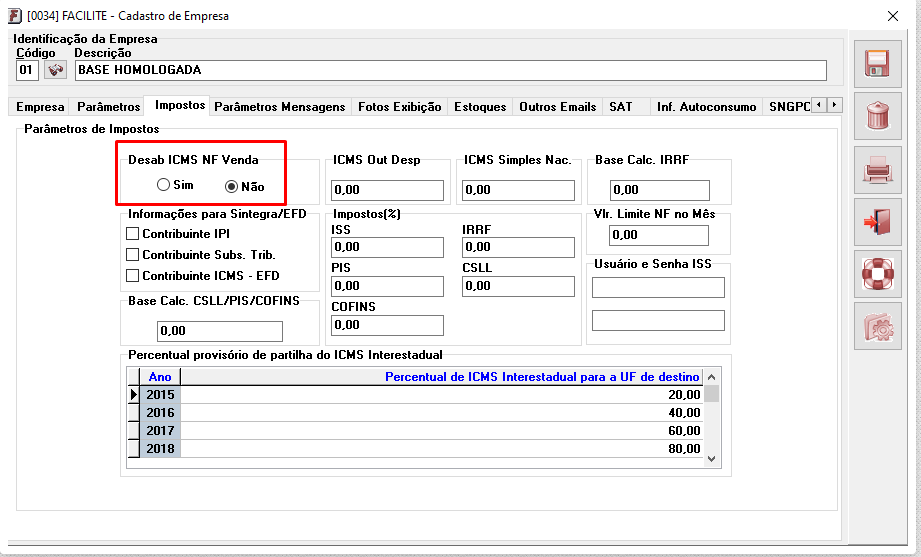Open the SNGPC tab

tap(789, 107)
